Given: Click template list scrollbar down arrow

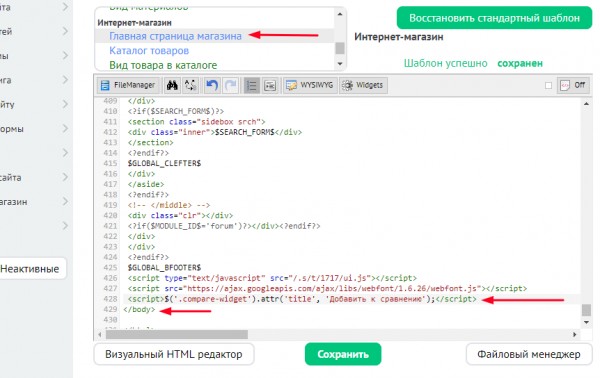Looking at the screenshot, I should click(x=340, y=64).
